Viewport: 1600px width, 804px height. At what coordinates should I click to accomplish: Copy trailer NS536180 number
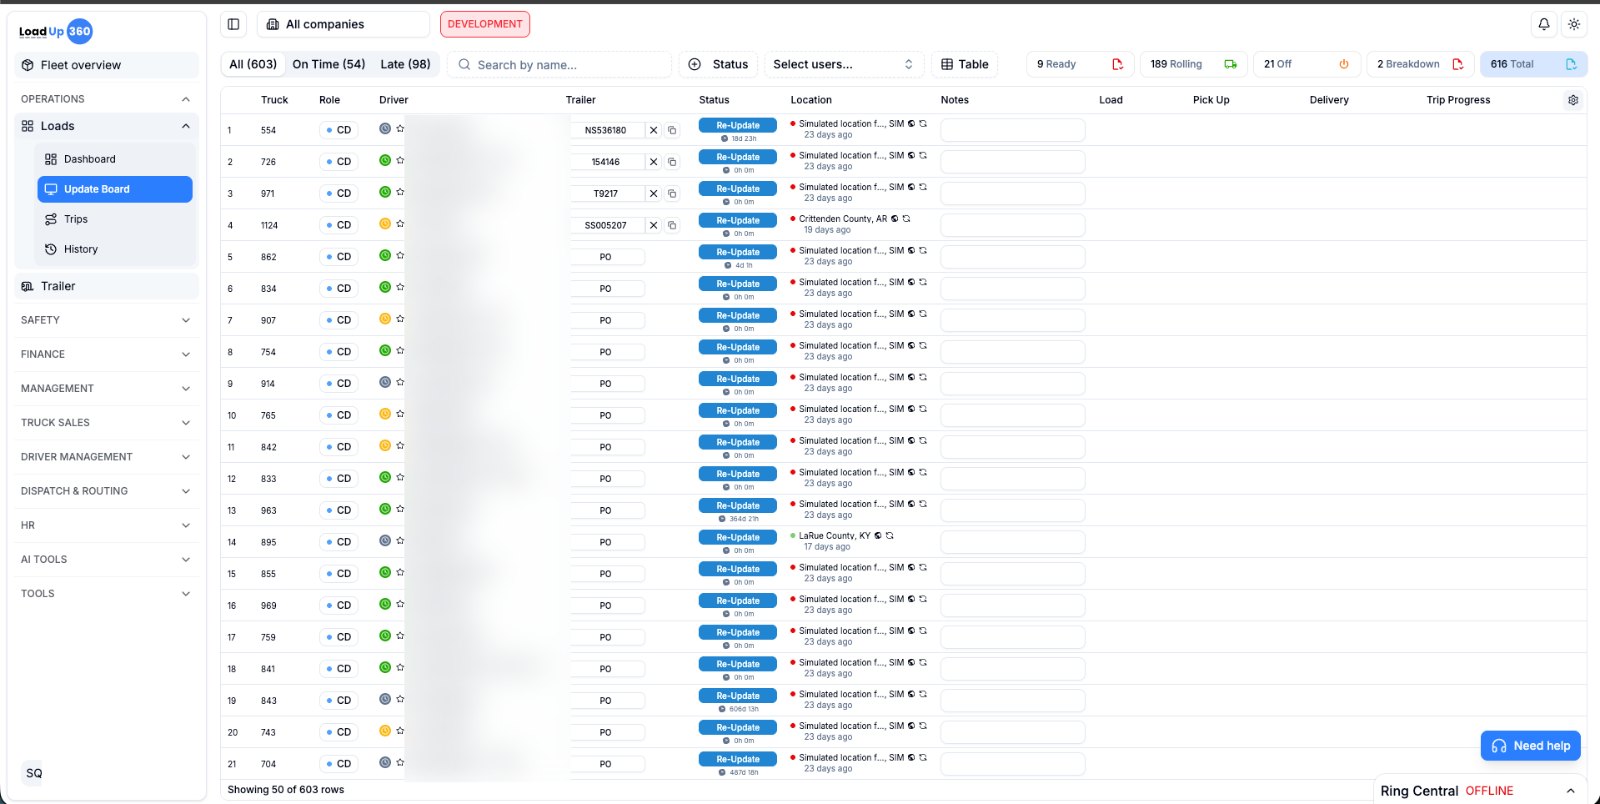coord(672,130)
